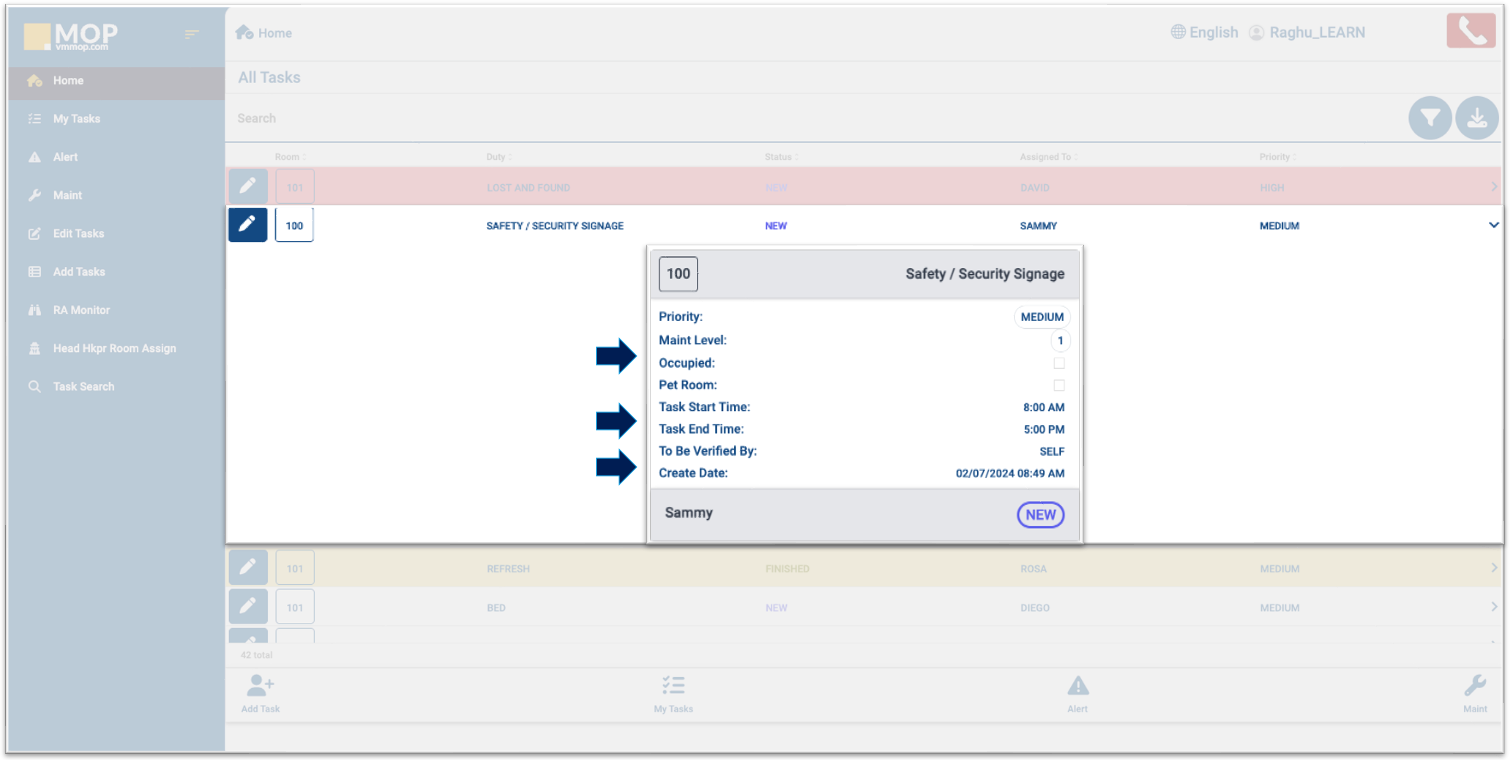Toggle the Occupied checkbox
The image size is (1510, 760).
tap(1059, 363)
